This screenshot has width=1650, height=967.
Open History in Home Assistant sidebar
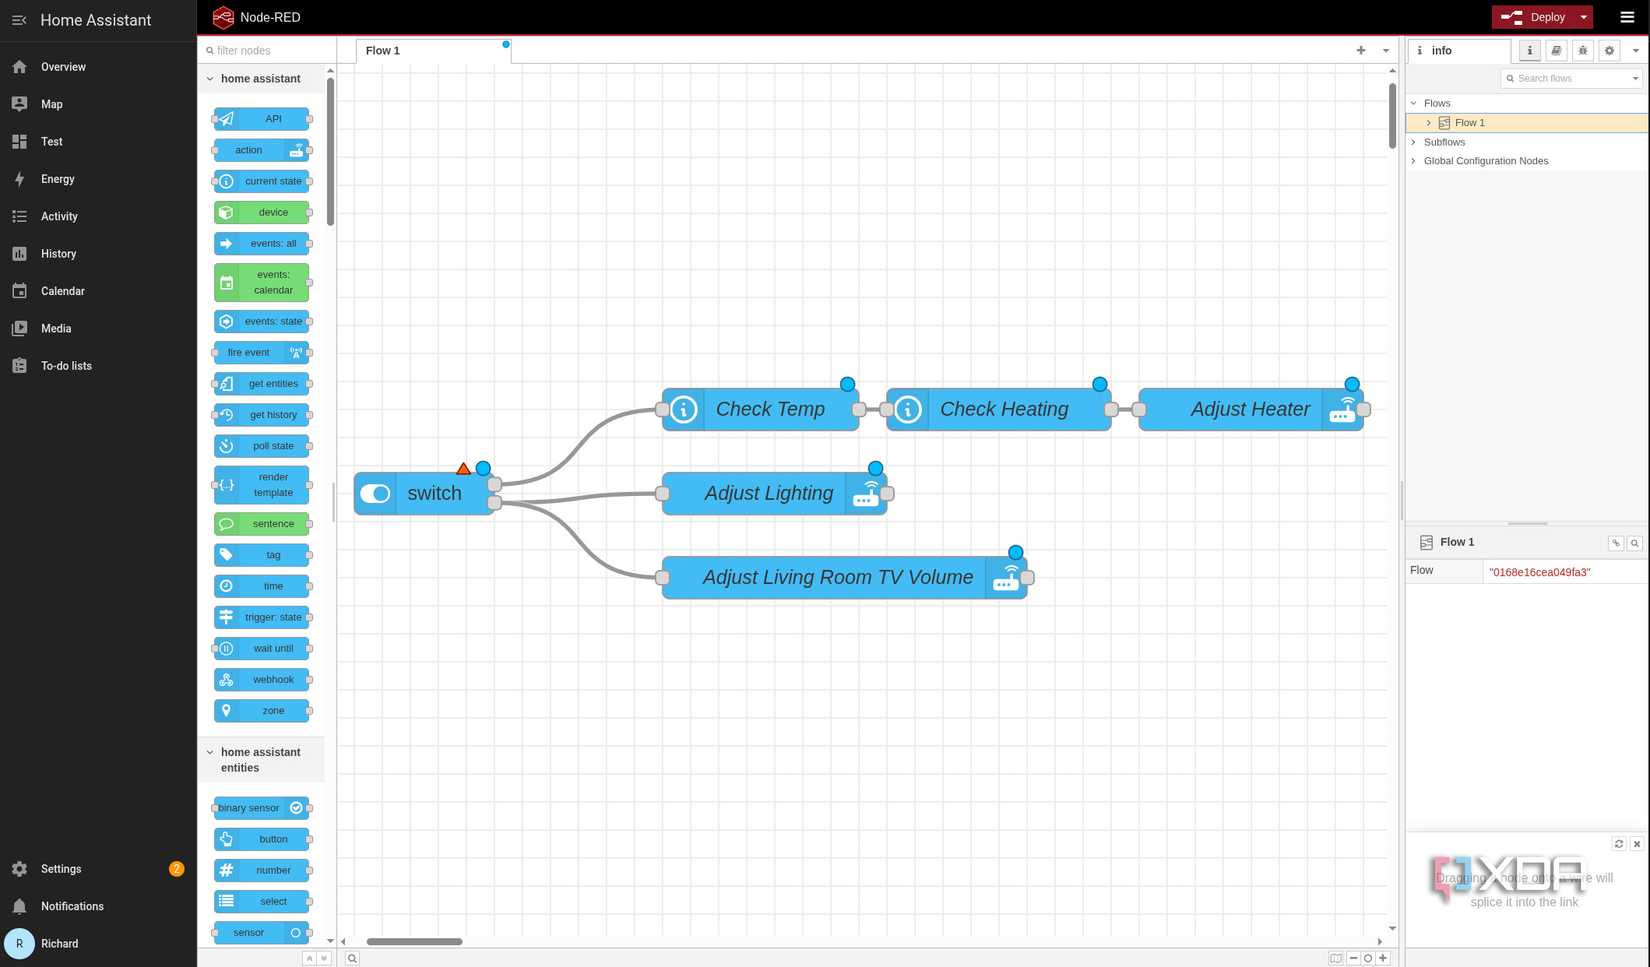98,254
